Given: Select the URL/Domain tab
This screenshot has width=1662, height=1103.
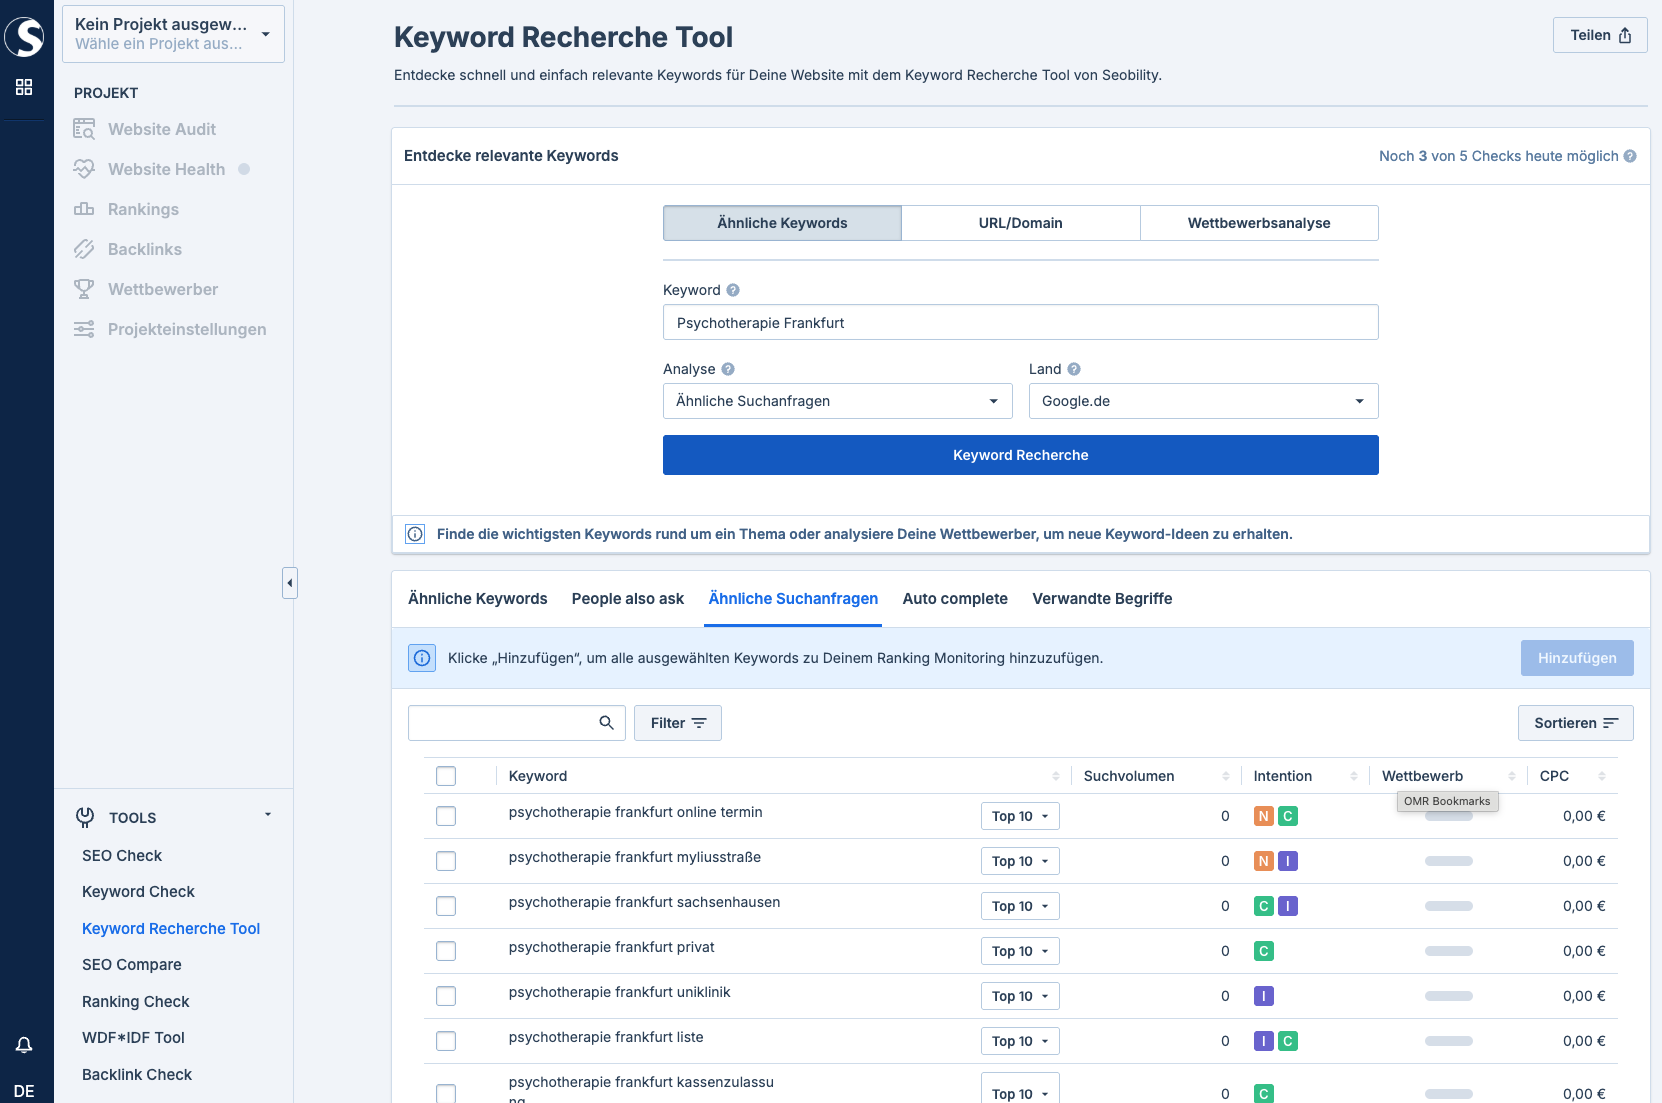Looking at the screenshot, I should (1021, 223).
